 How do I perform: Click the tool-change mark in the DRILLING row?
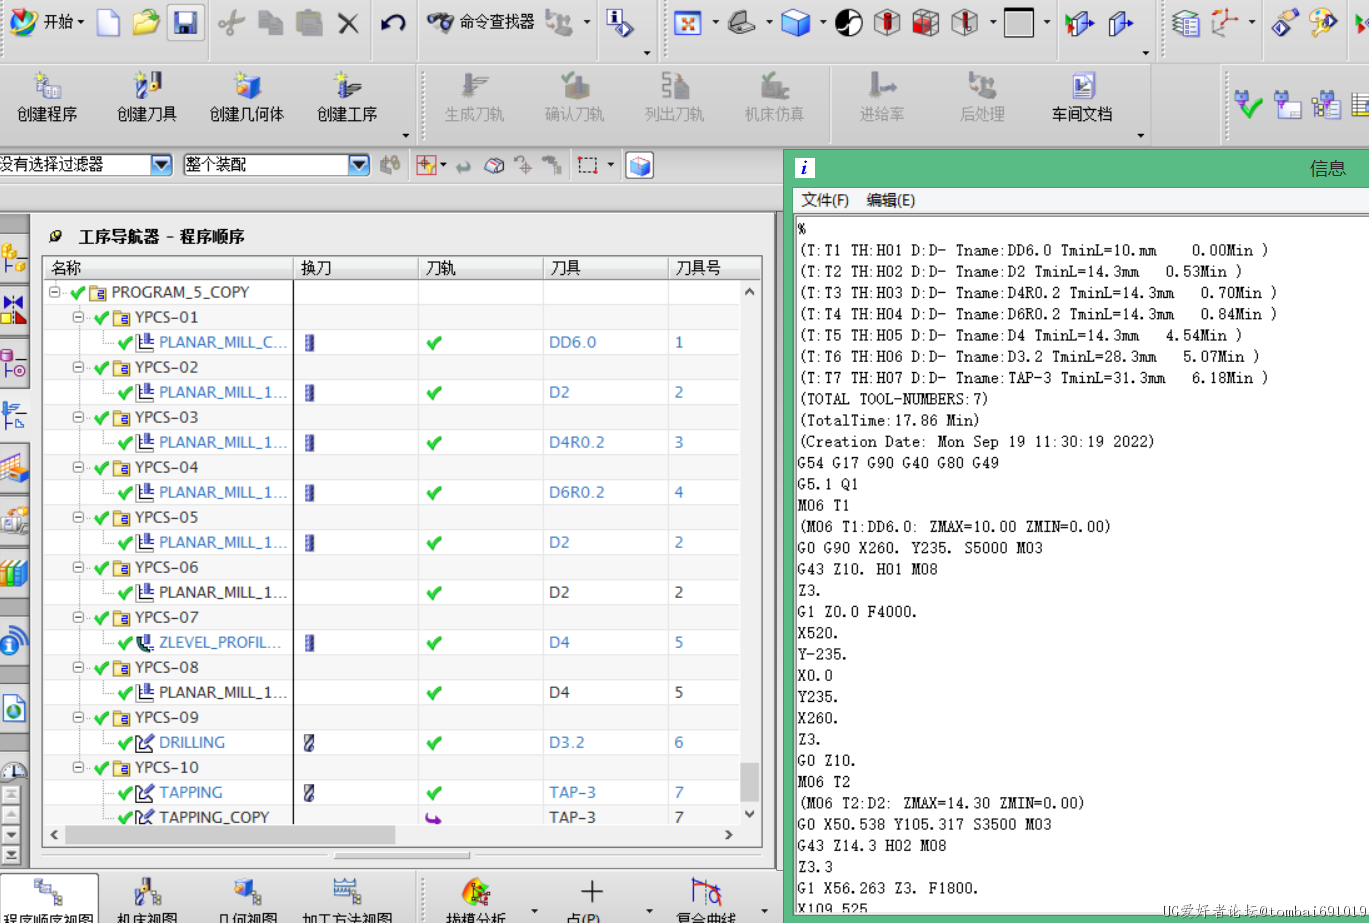click(x=309, y=742)
